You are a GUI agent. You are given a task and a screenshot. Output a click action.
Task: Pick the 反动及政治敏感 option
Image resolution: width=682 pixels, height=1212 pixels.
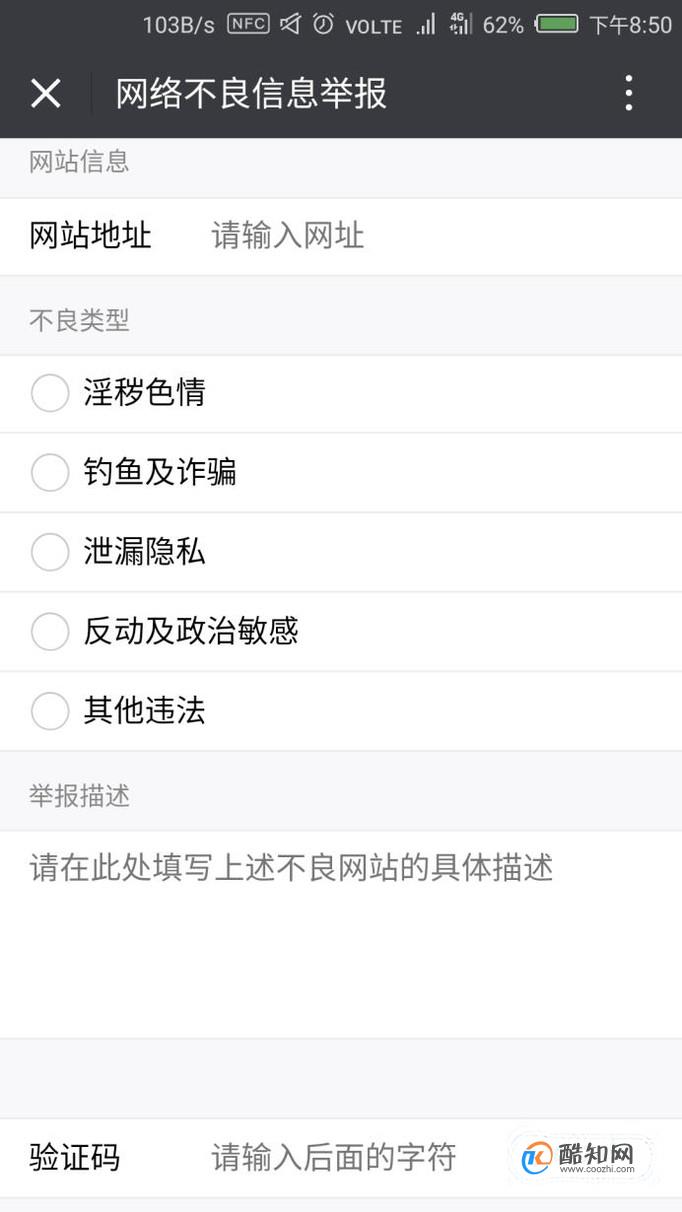tap(50, 631)
